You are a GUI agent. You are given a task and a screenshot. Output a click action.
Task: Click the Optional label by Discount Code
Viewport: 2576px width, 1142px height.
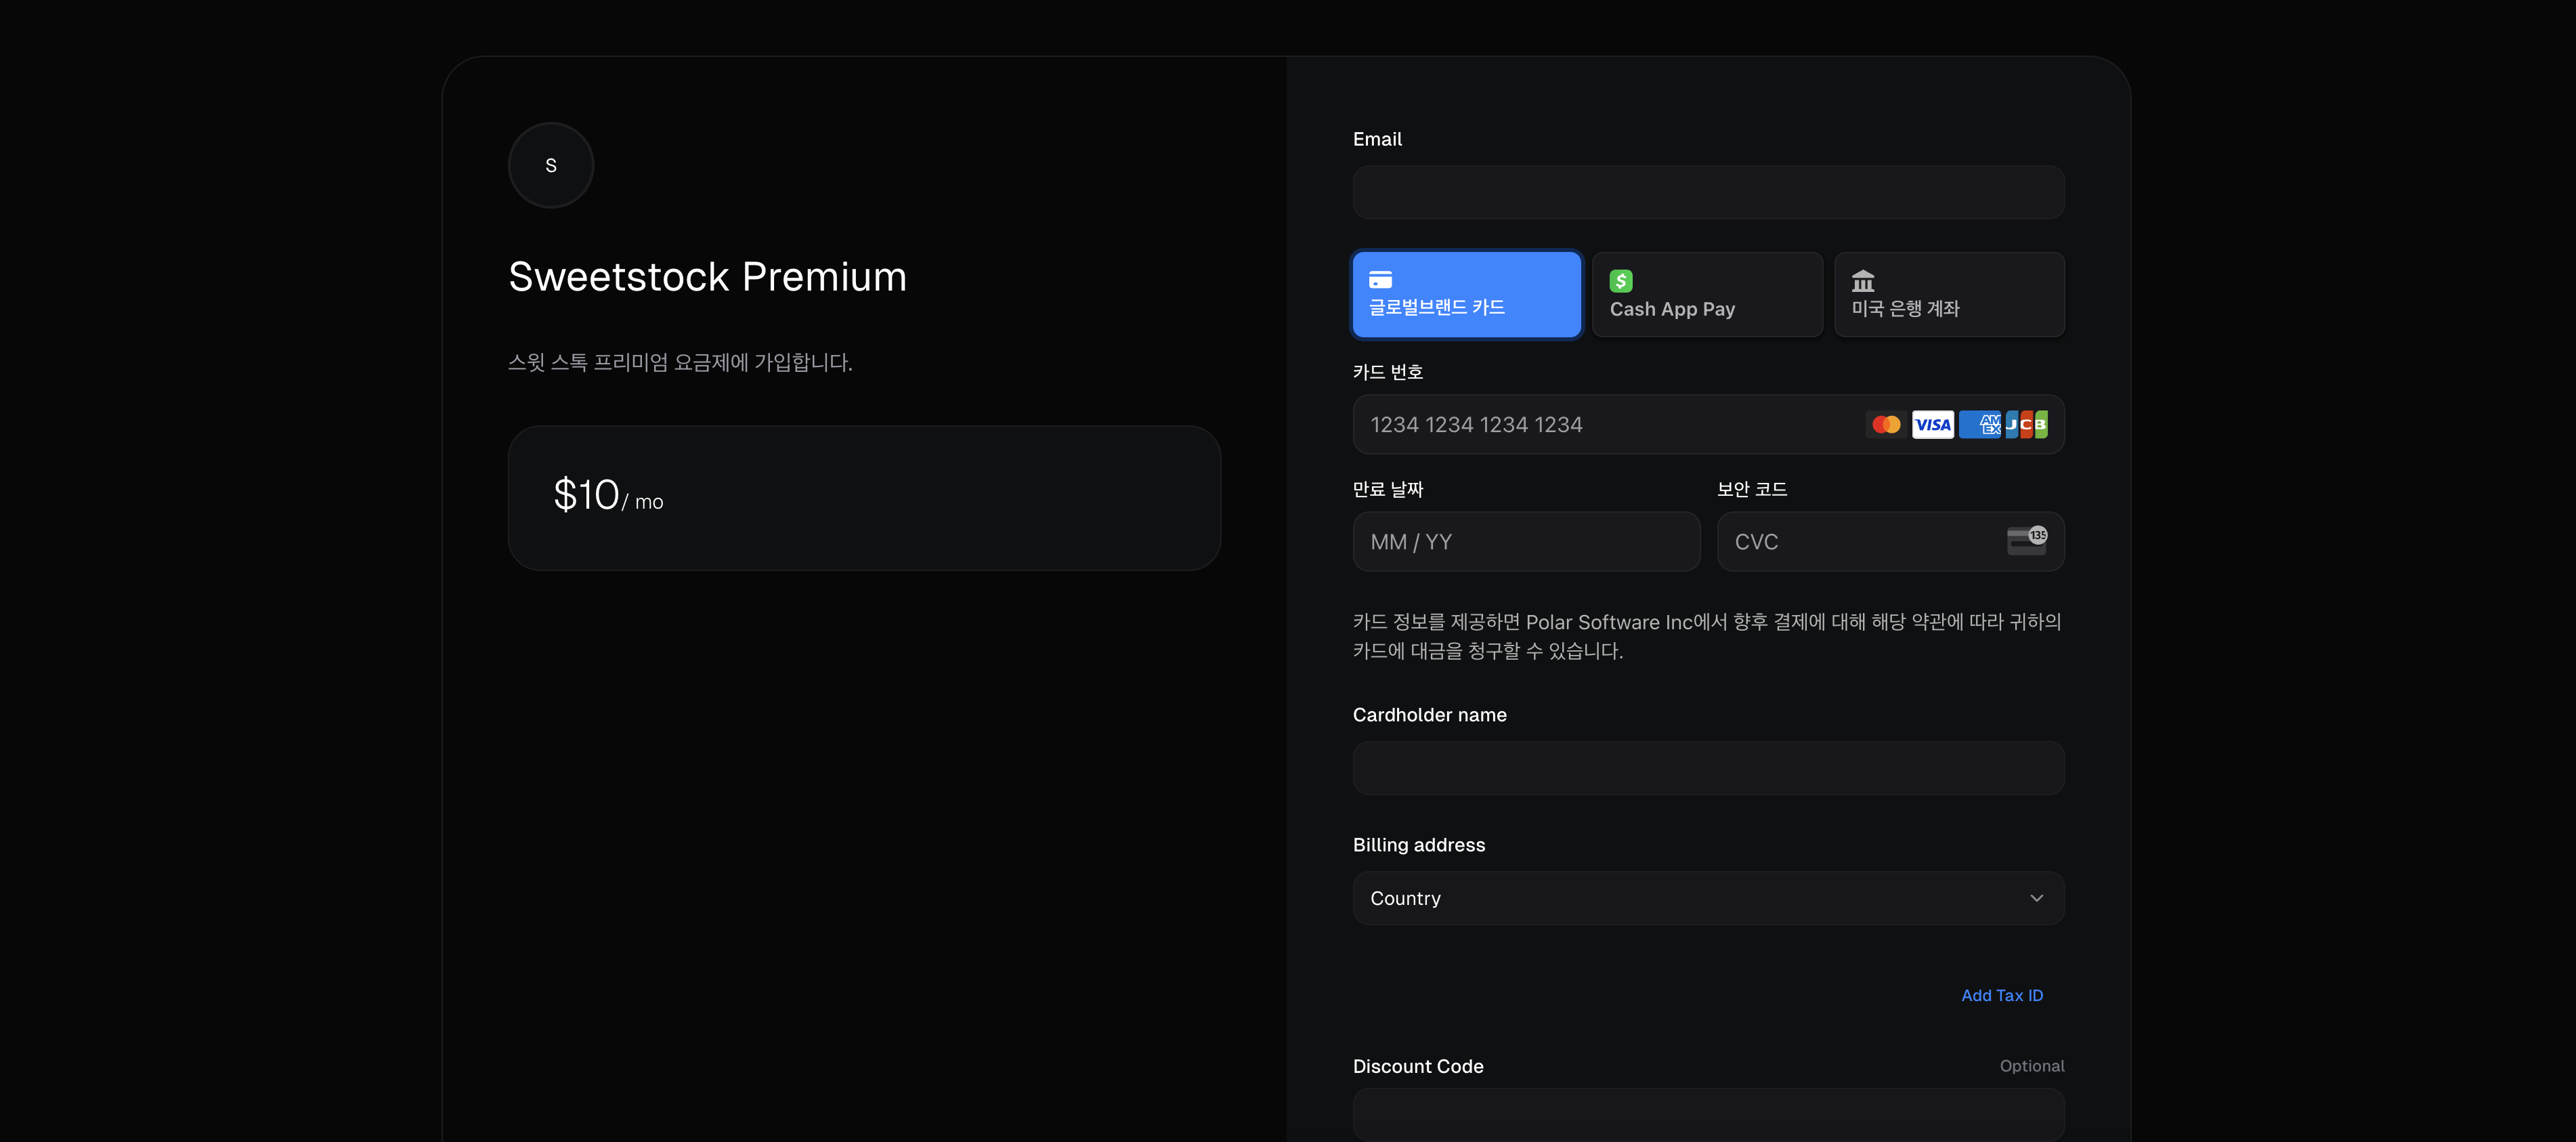pyautogui.click(x=2032, y=1066)
